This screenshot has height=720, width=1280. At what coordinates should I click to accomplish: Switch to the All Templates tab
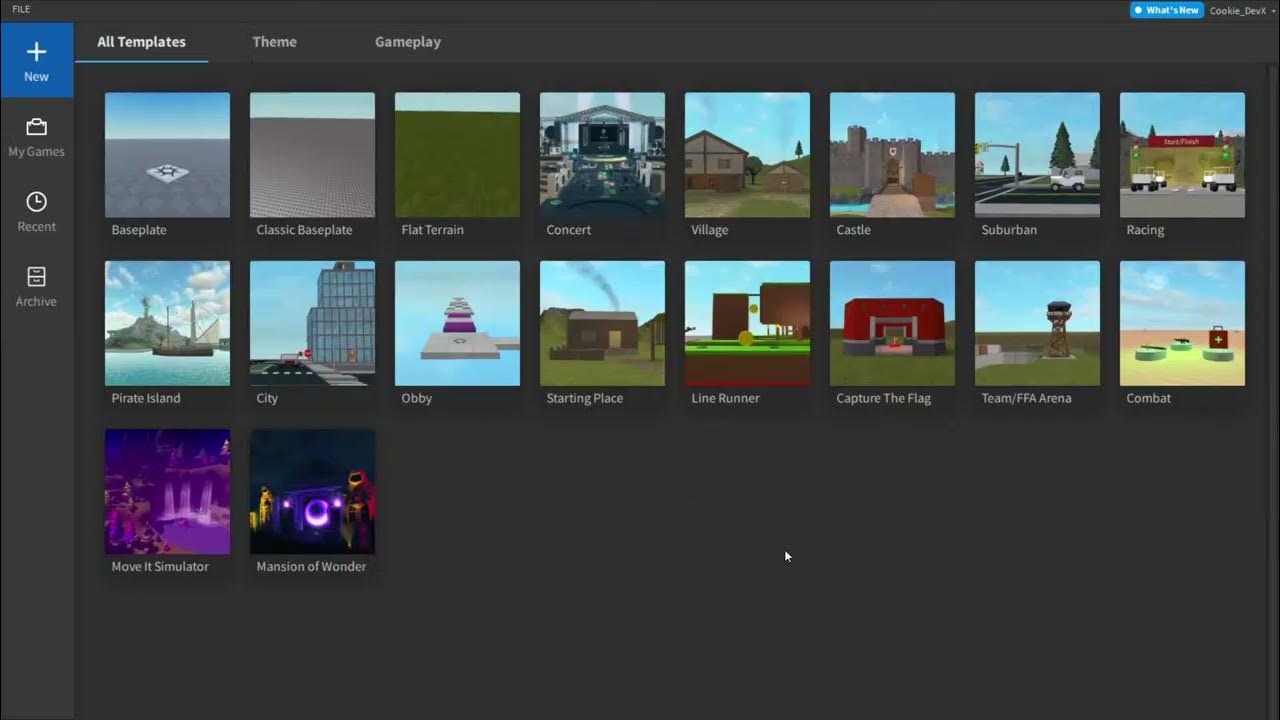[x=141, y=42]
